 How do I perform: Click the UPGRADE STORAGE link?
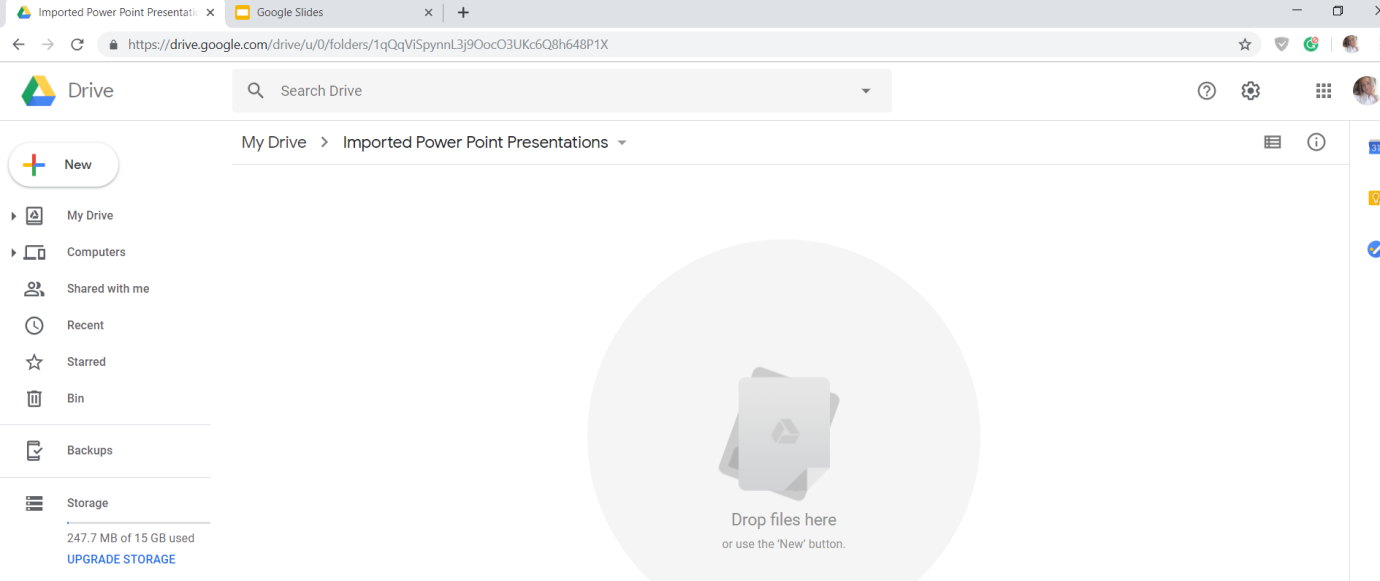point(121,559)
